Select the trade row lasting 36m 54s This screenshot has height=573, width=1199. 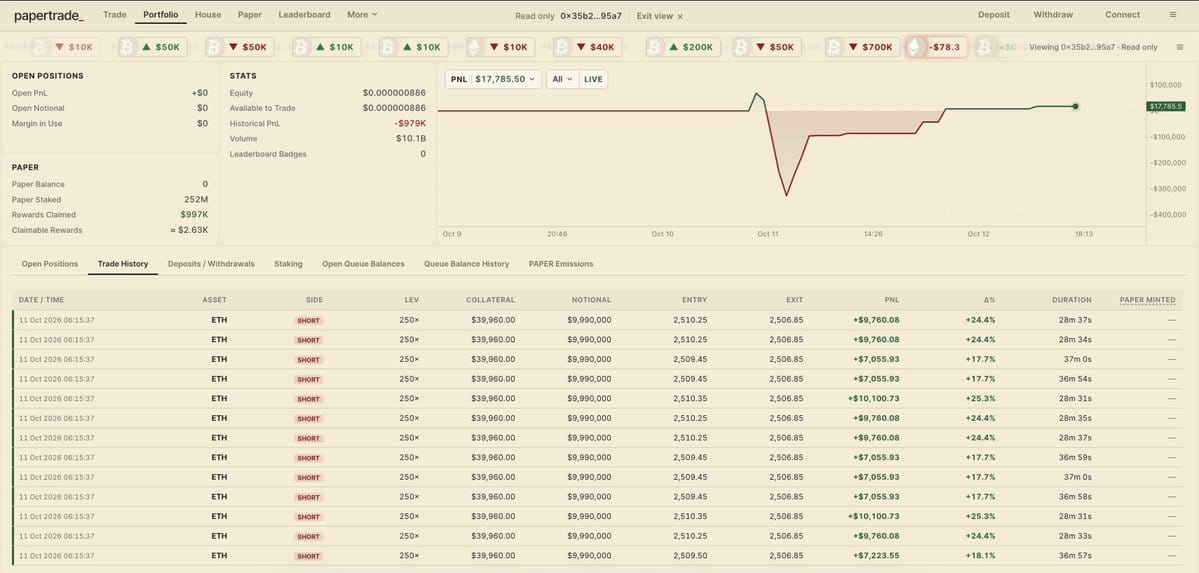coord(597,379)
